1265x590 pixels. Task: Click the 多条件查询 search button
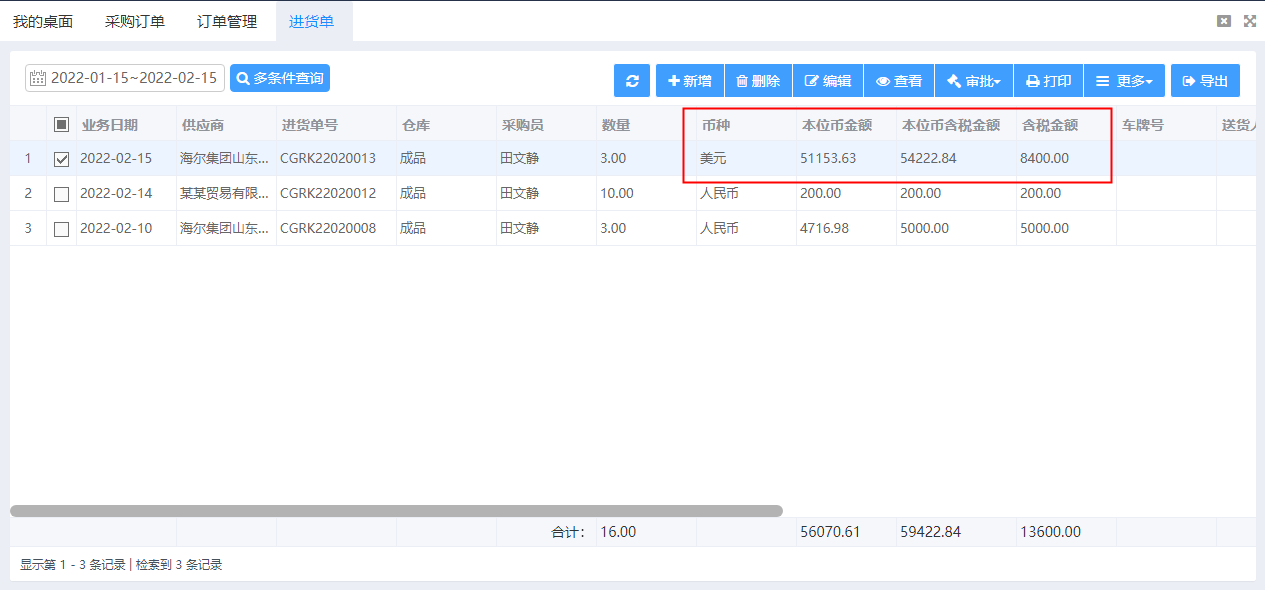coord(280,78)
